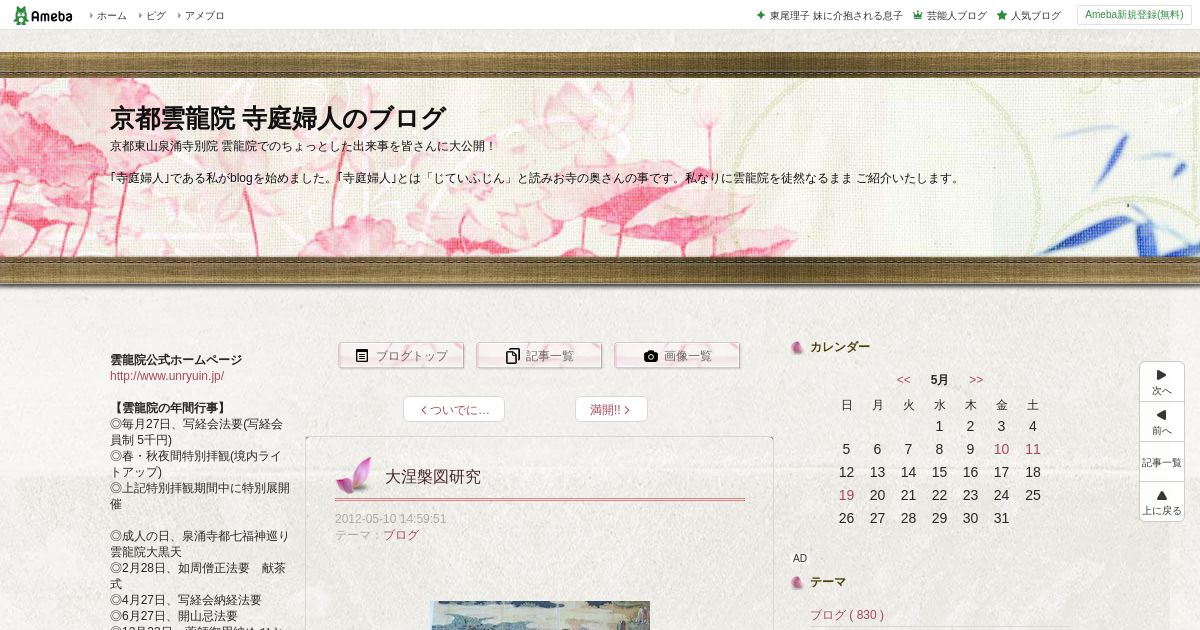The image size is (1200, 630).
Task: Open calendar date 19
Action: pyautogui.click(x=846, y=495)
